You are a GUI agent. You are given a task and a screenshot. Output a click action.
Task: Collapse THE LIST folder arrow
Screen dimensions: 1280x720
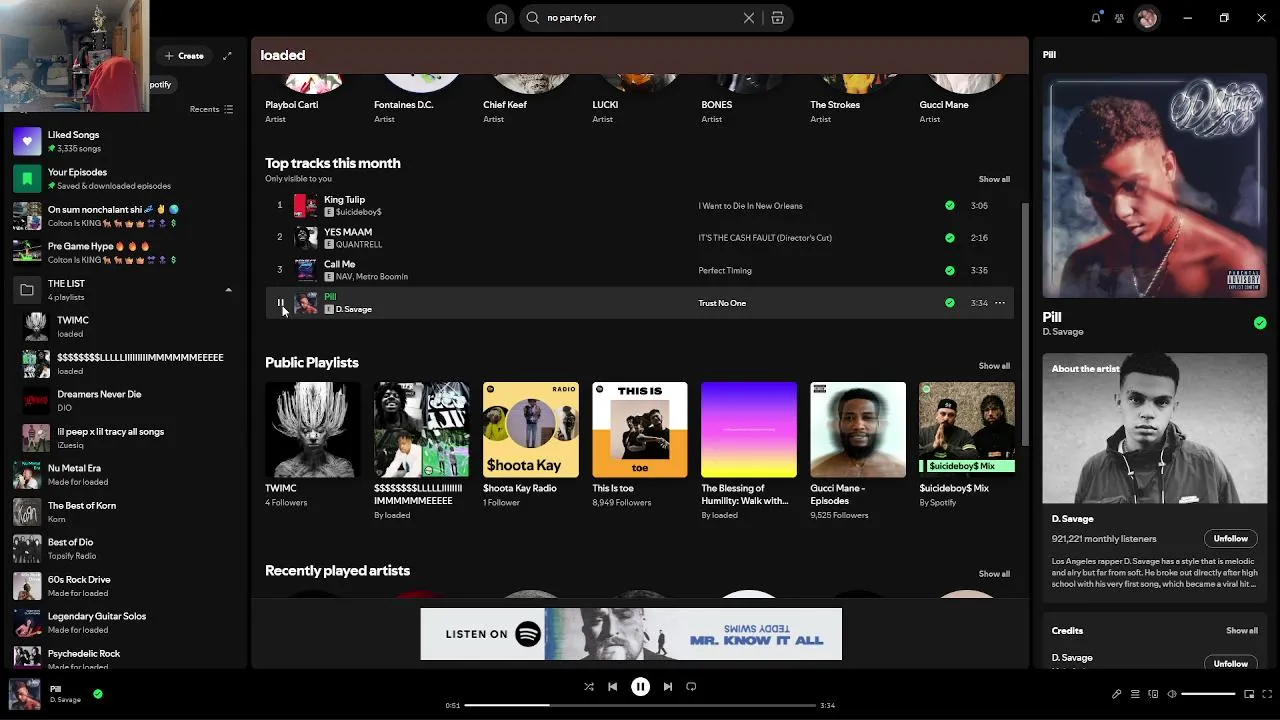[228, 290]
